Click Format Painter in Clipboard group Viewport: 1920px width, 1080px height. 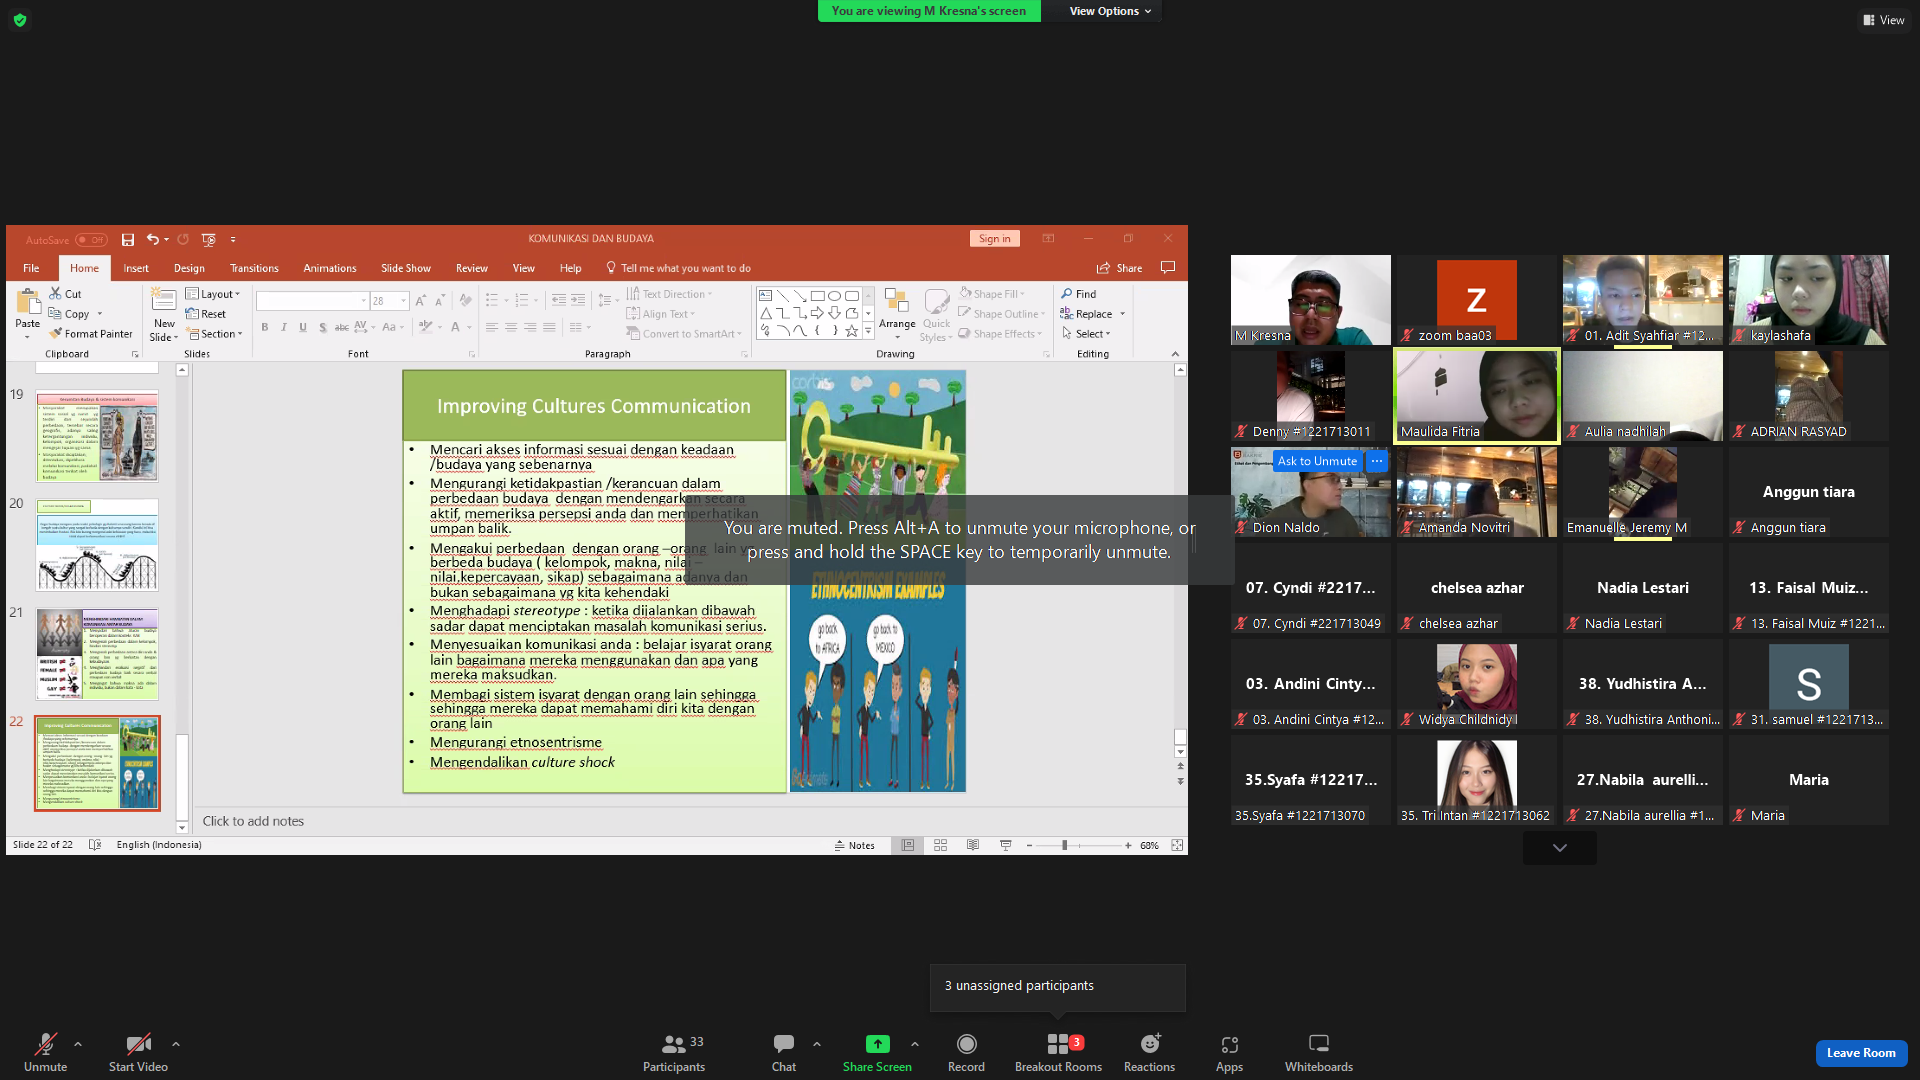tap(91, 334)
